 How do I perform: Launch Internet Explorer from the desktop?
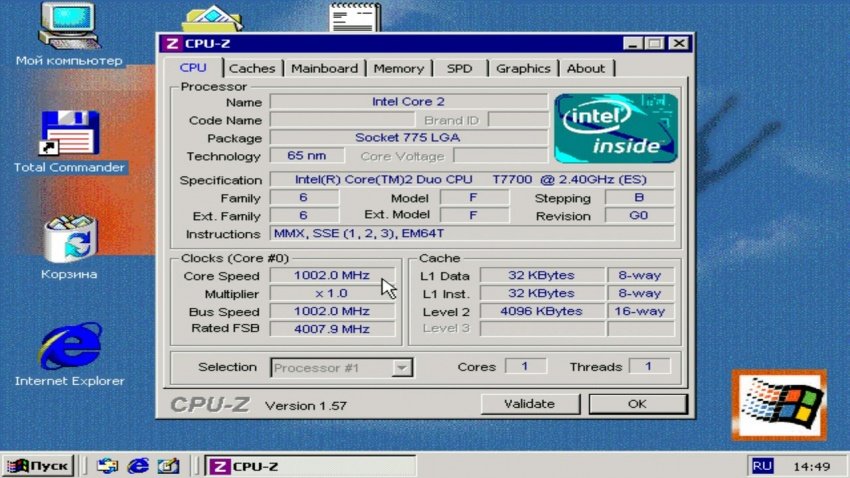[70, 346]
